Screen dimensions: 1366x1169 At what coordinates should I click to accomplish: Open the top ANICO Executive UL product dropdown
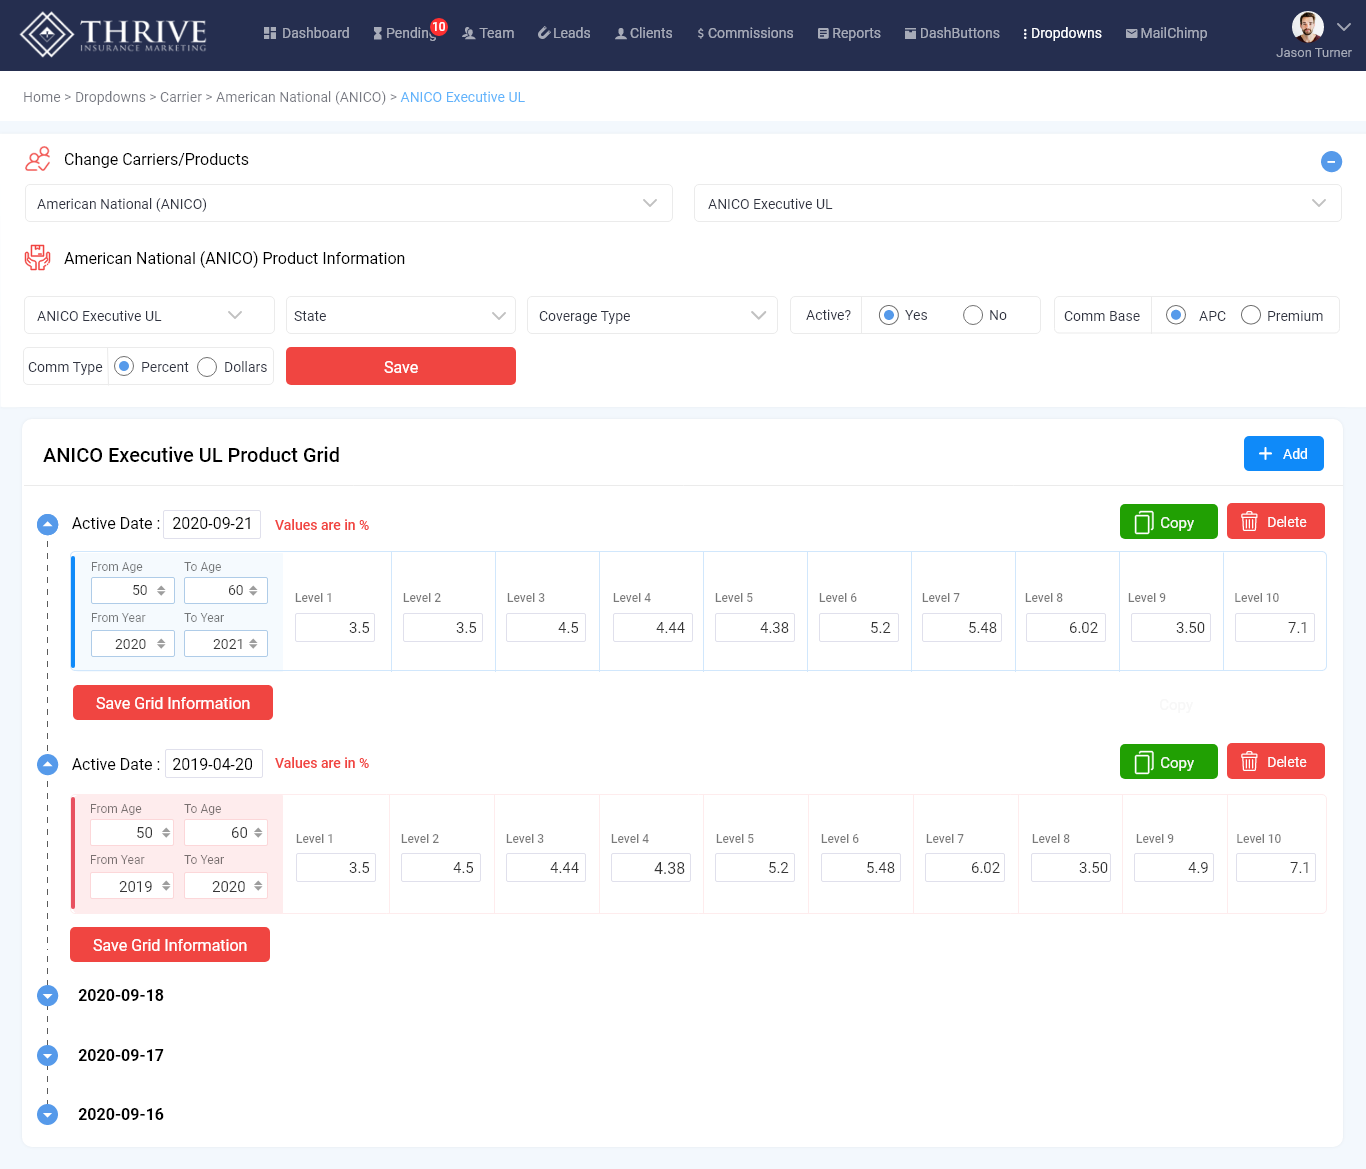click(1017, 203)
